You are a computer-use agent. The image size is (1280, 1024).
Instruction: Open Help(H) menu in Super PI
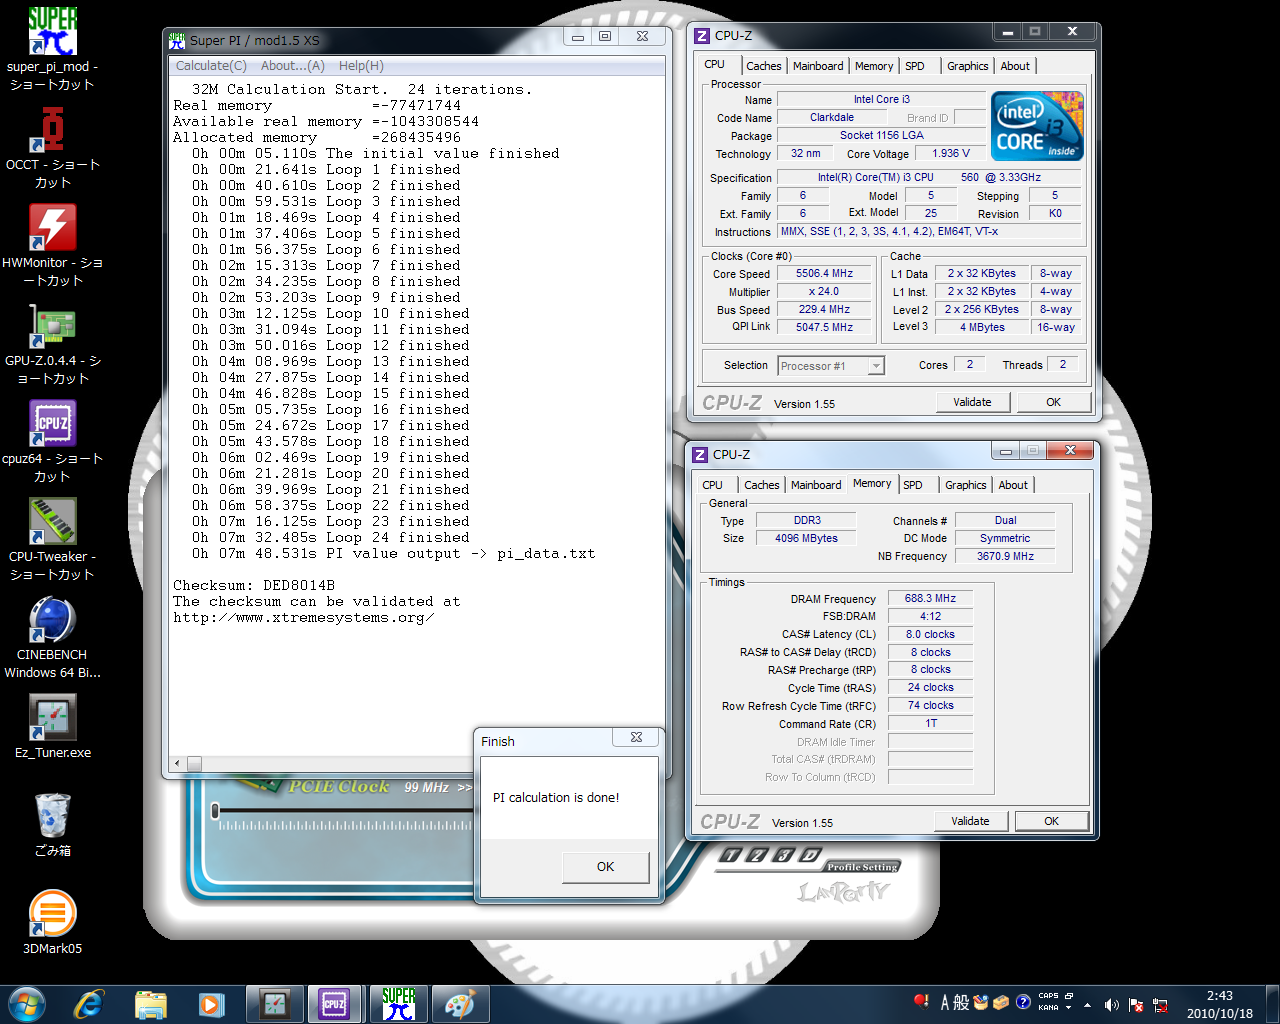tap(361, 66)
